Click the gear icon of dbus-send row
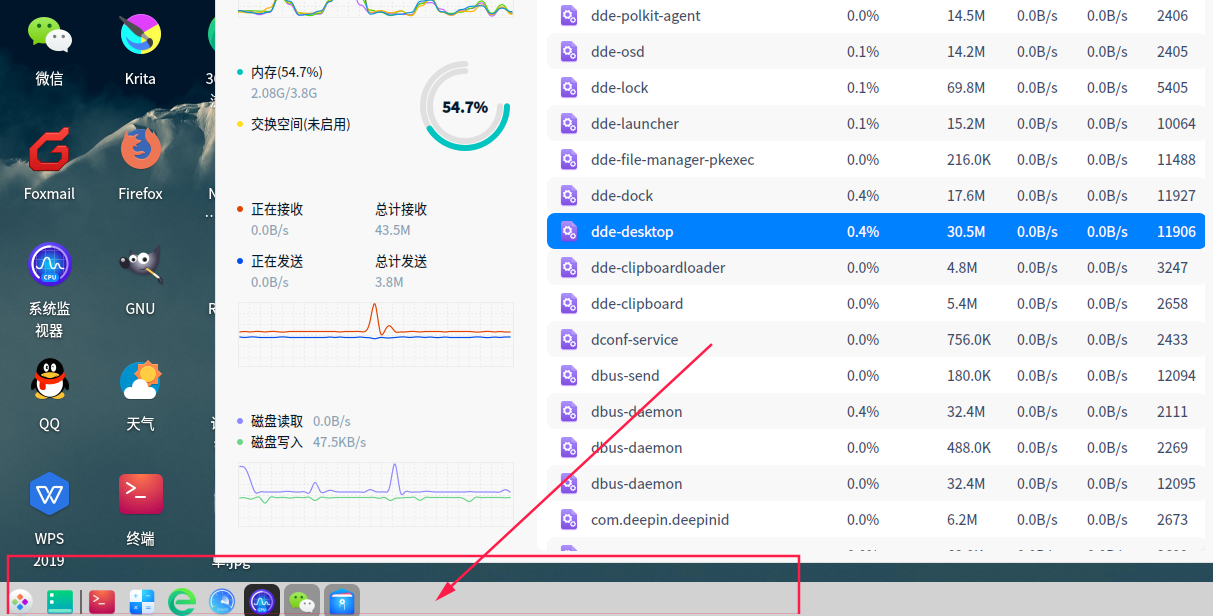This screenshot has height=616, width=1213. pos(569,375)
